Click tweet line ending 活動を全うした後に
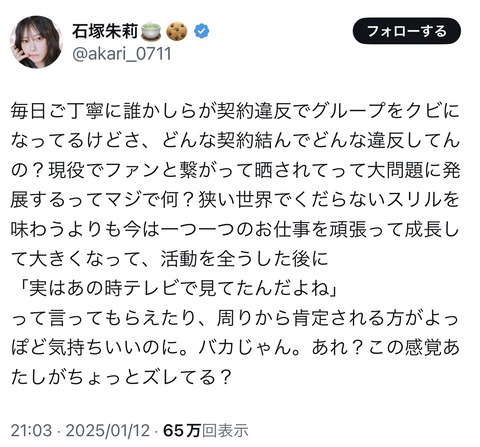Image resolution: width=480 pixels, height=447 pixels. click(x=170, y=259)
